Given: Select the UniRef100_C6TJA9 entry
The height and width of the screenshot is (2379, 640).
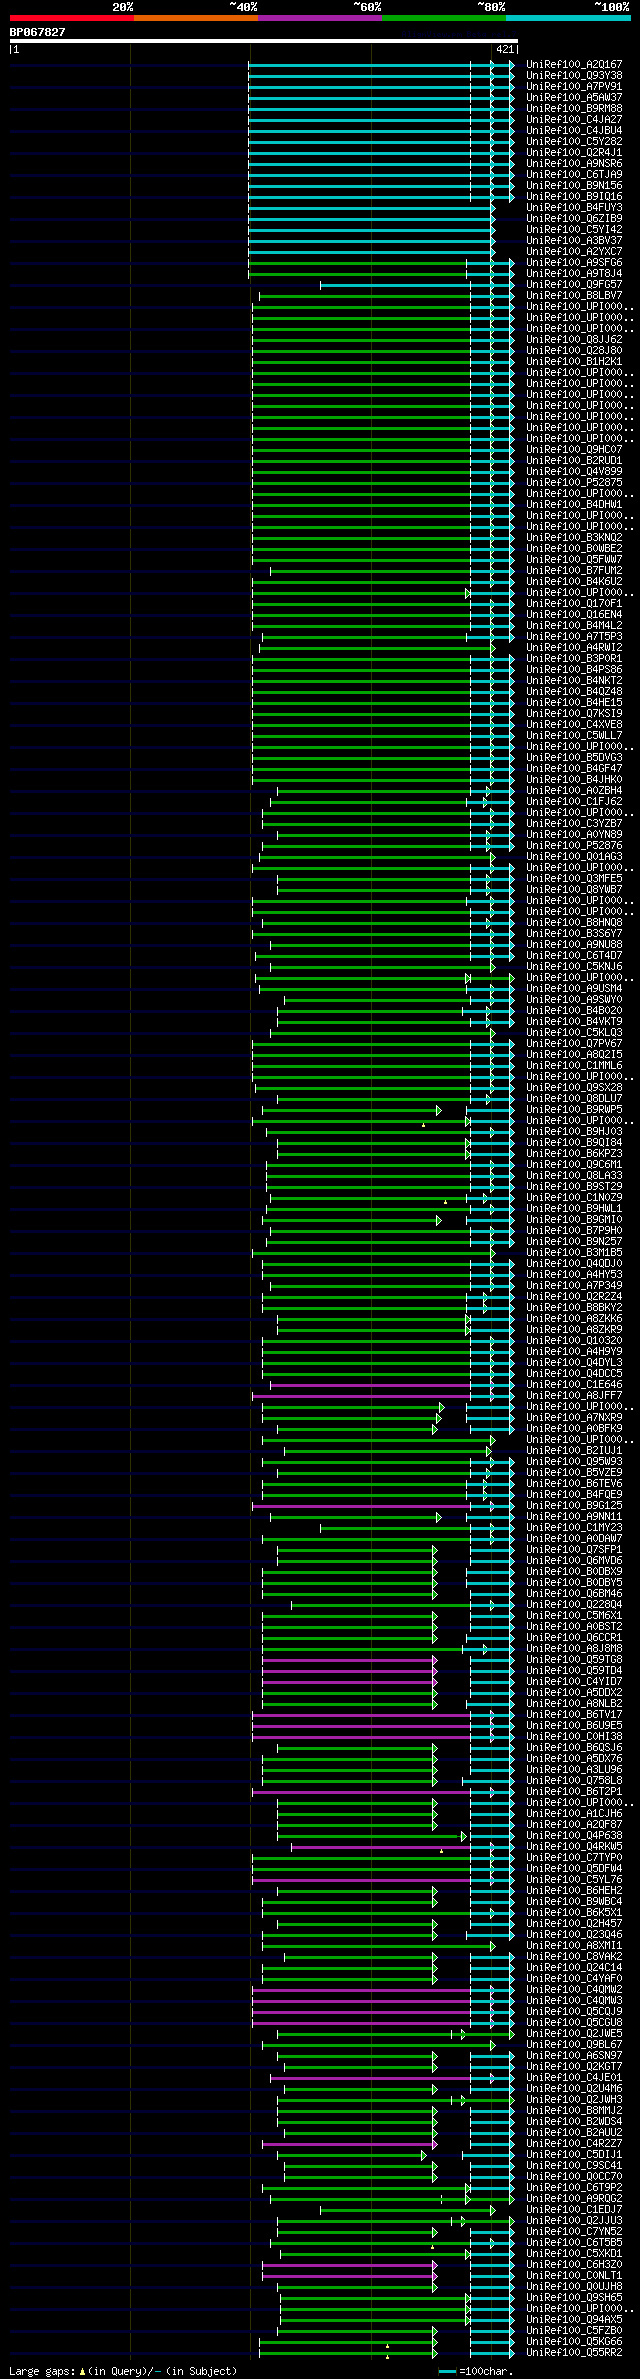Looking at the screenshot, I should tap(574, 175).
